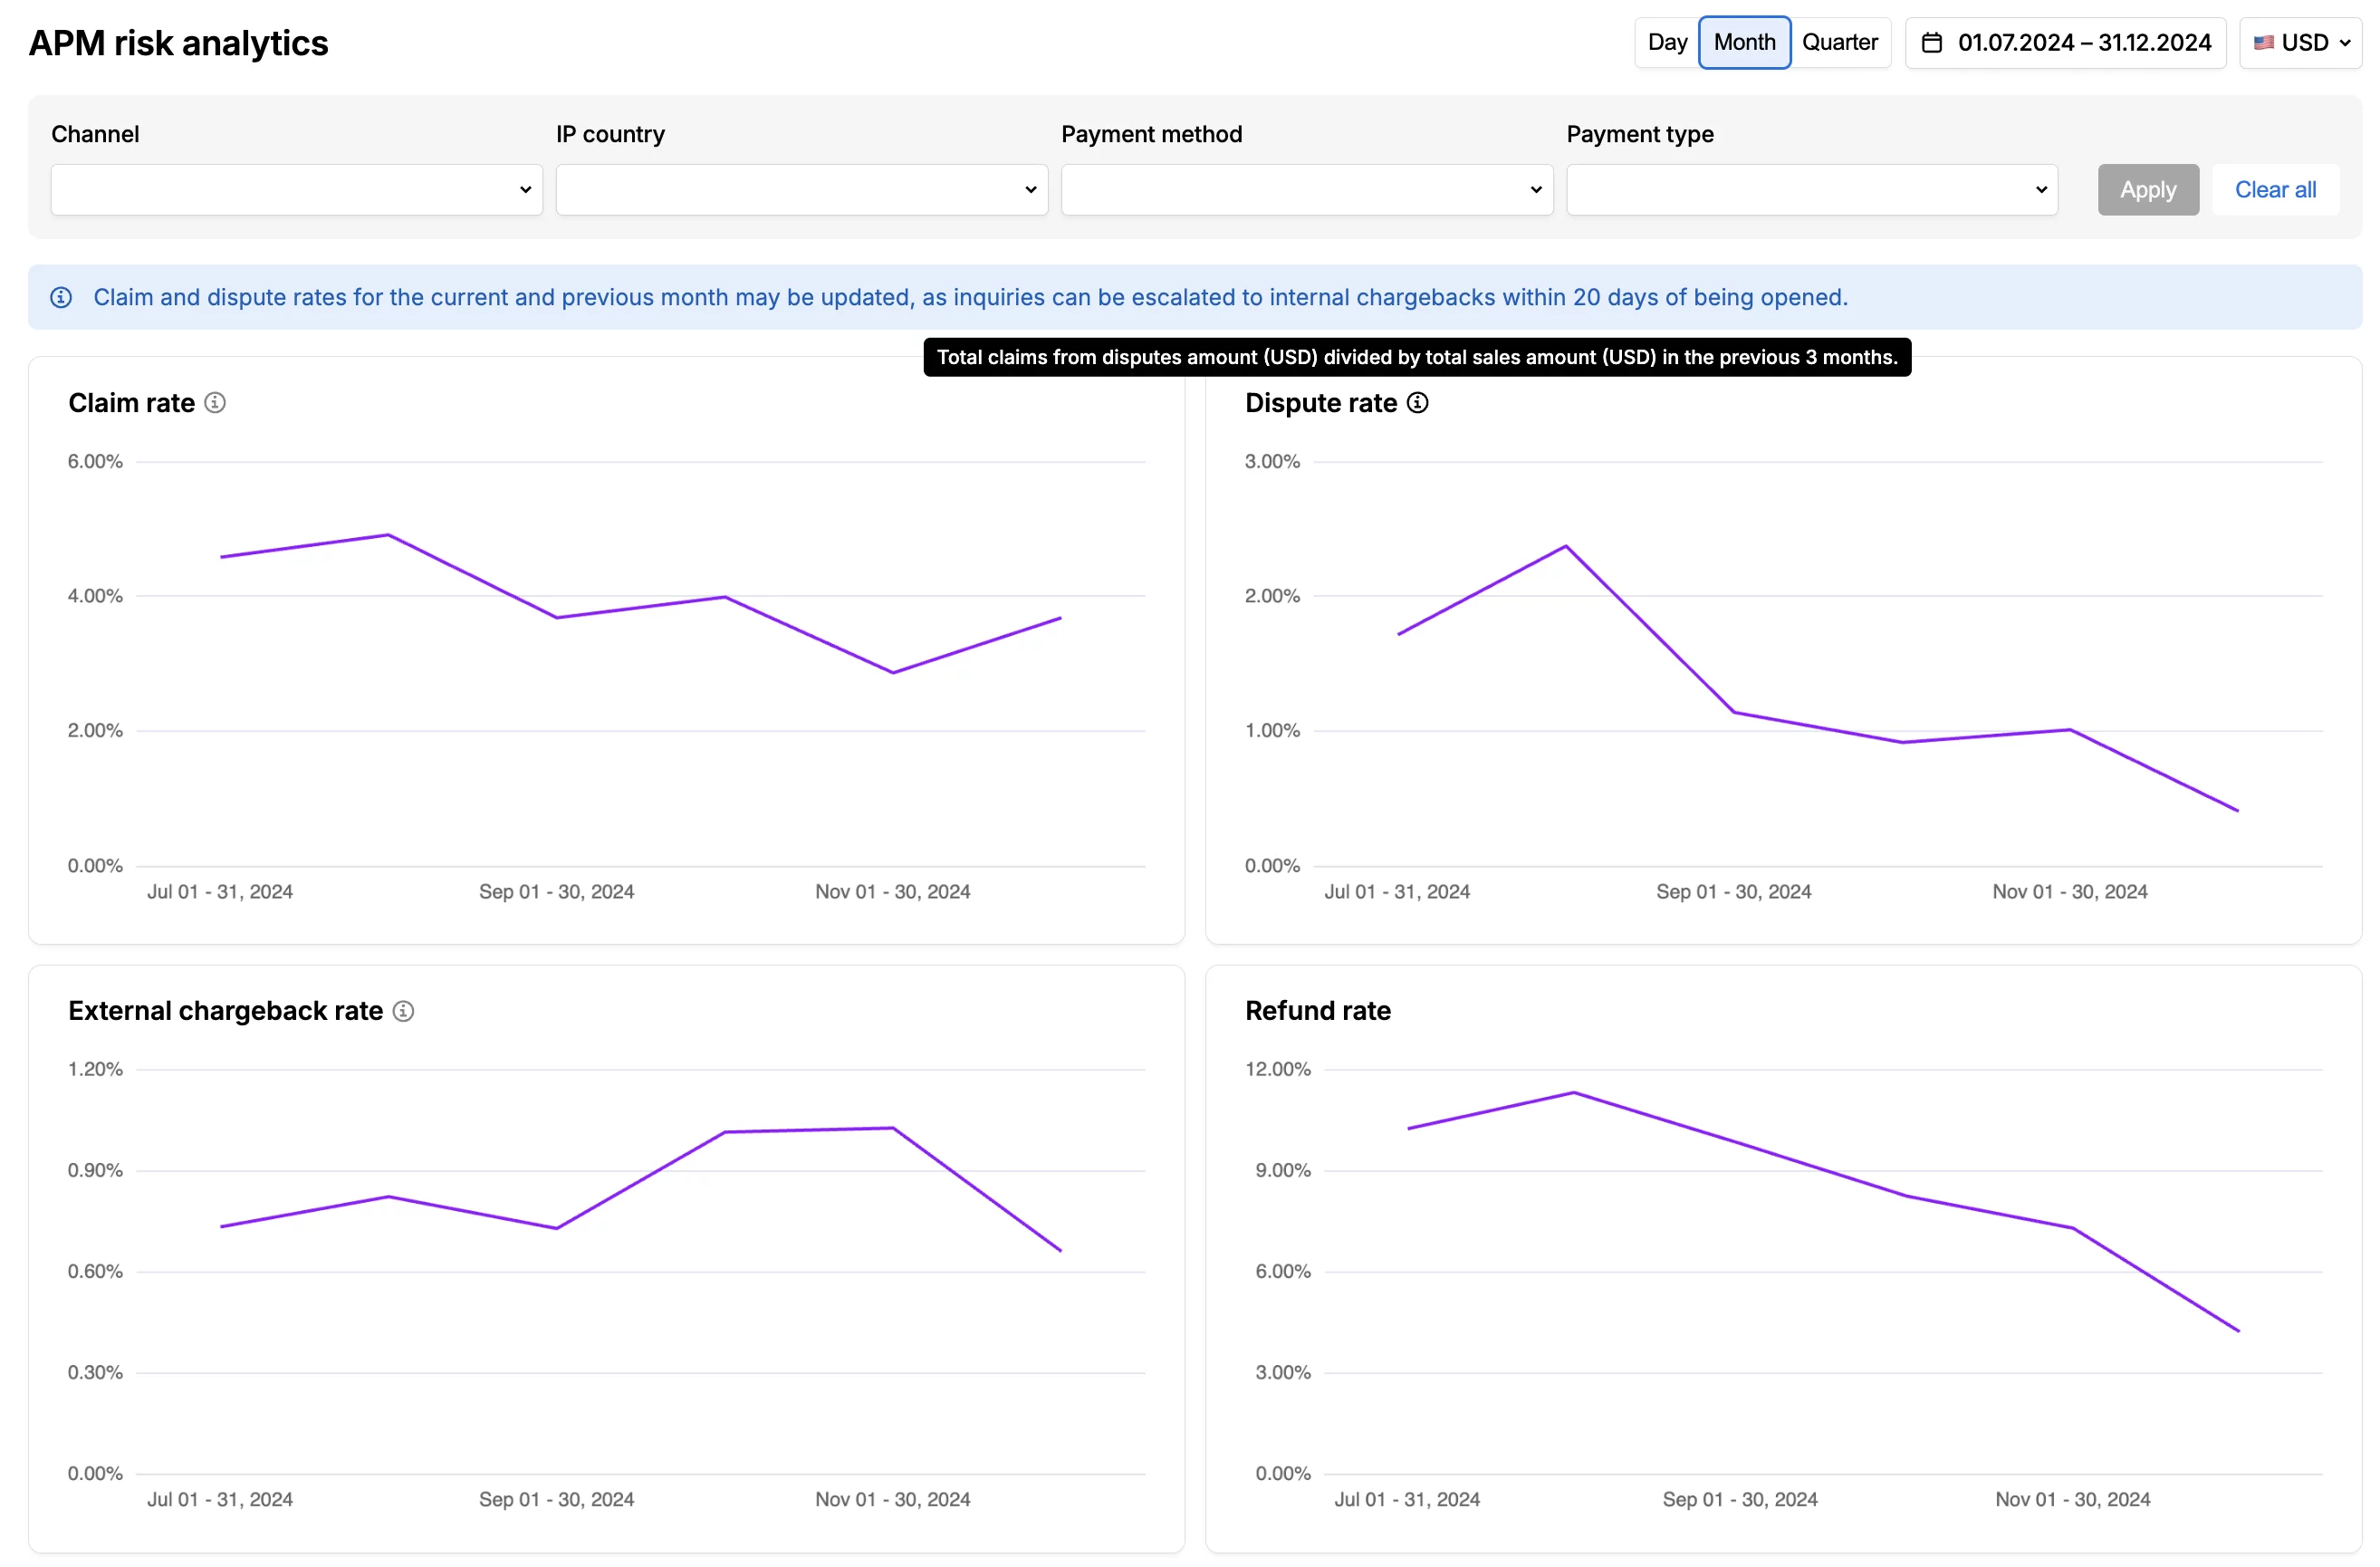This screenshot has width=2380, height=1567.
Task: Expand the Payment method dropdown
Action: [x=1306, y=189]
